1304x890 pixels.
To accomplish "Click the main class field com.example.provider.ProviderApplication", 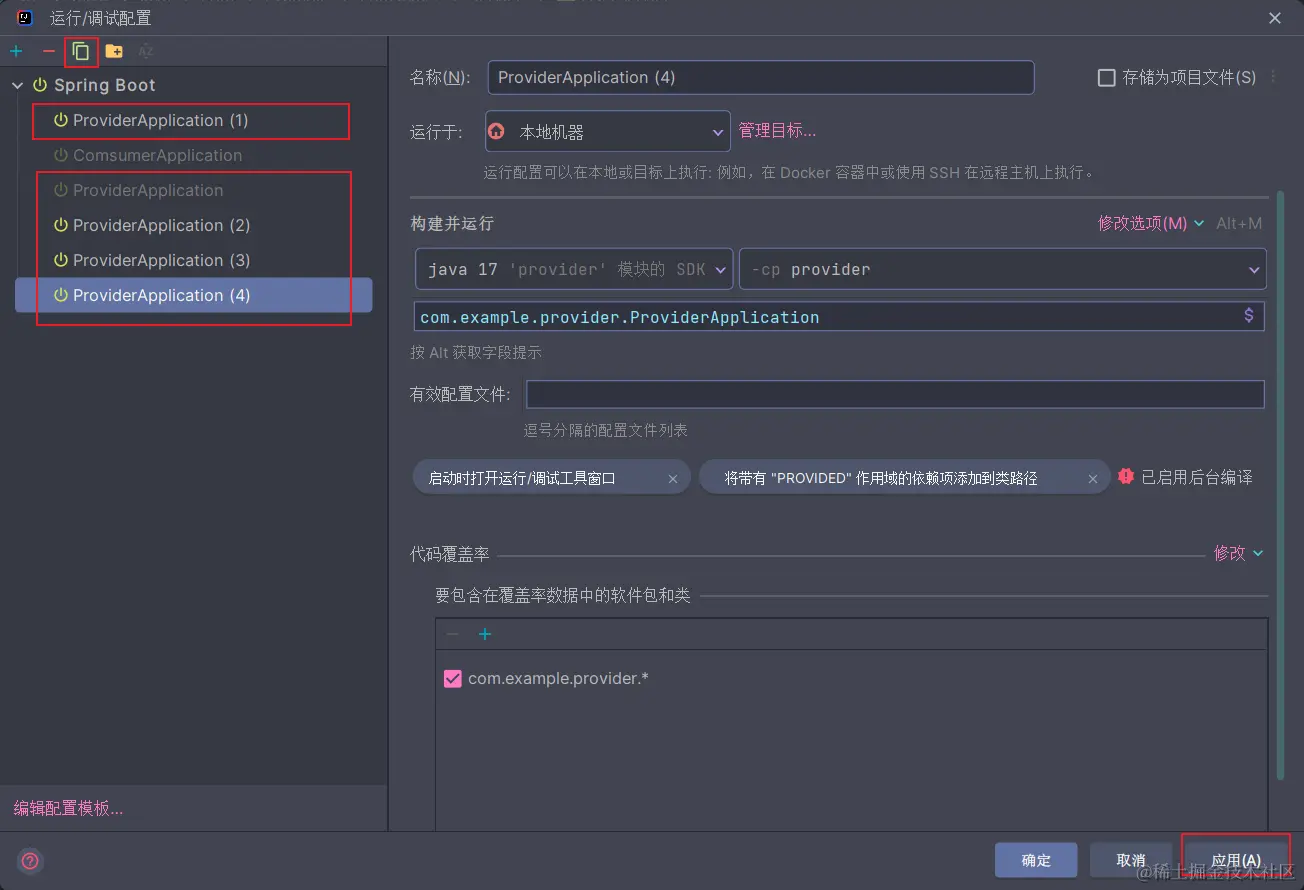I will click(840, 317).
